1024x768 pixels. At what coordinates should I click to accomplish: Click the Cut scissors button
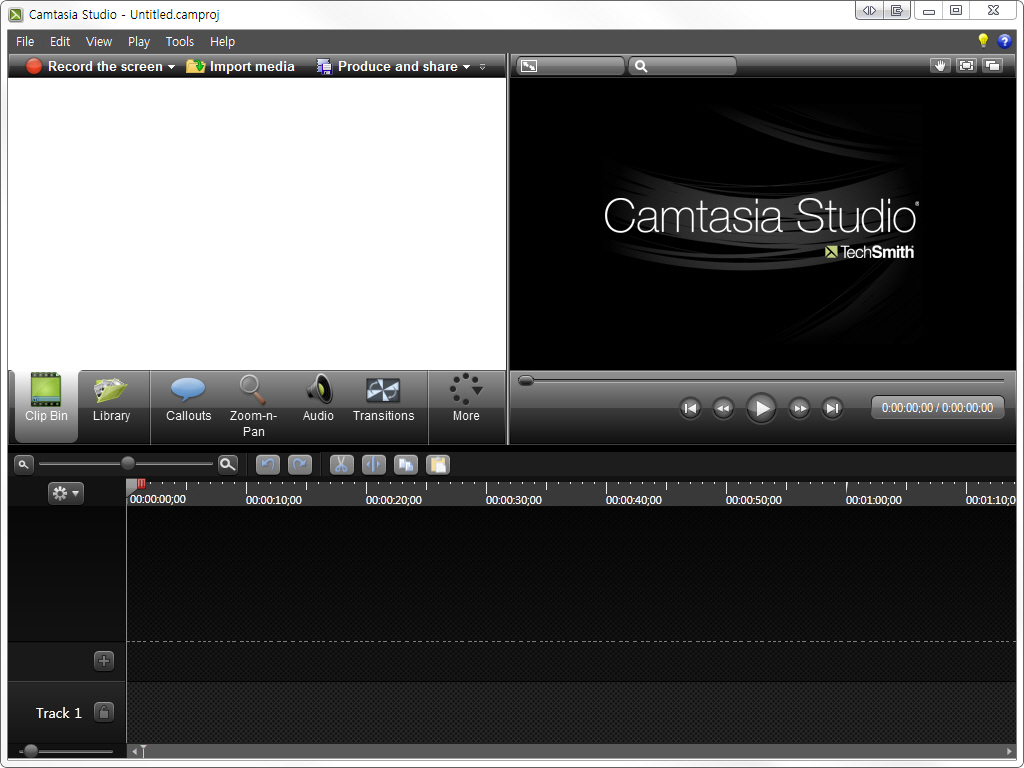click(x=342, y=465)
